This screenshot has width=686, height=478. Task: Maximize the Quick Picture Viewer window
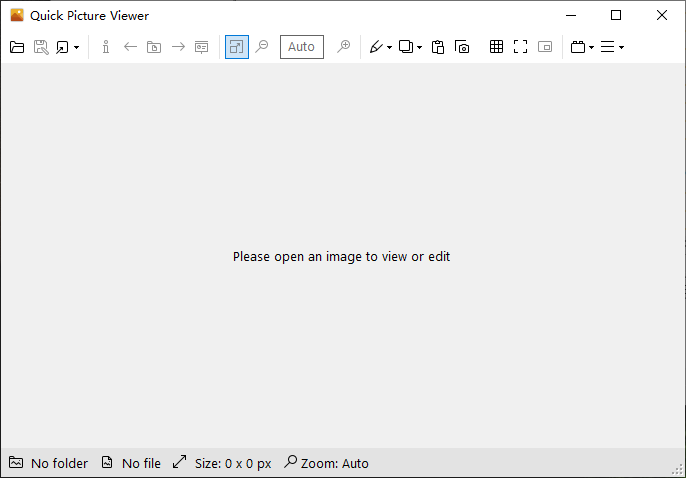(x=616, y=15)
